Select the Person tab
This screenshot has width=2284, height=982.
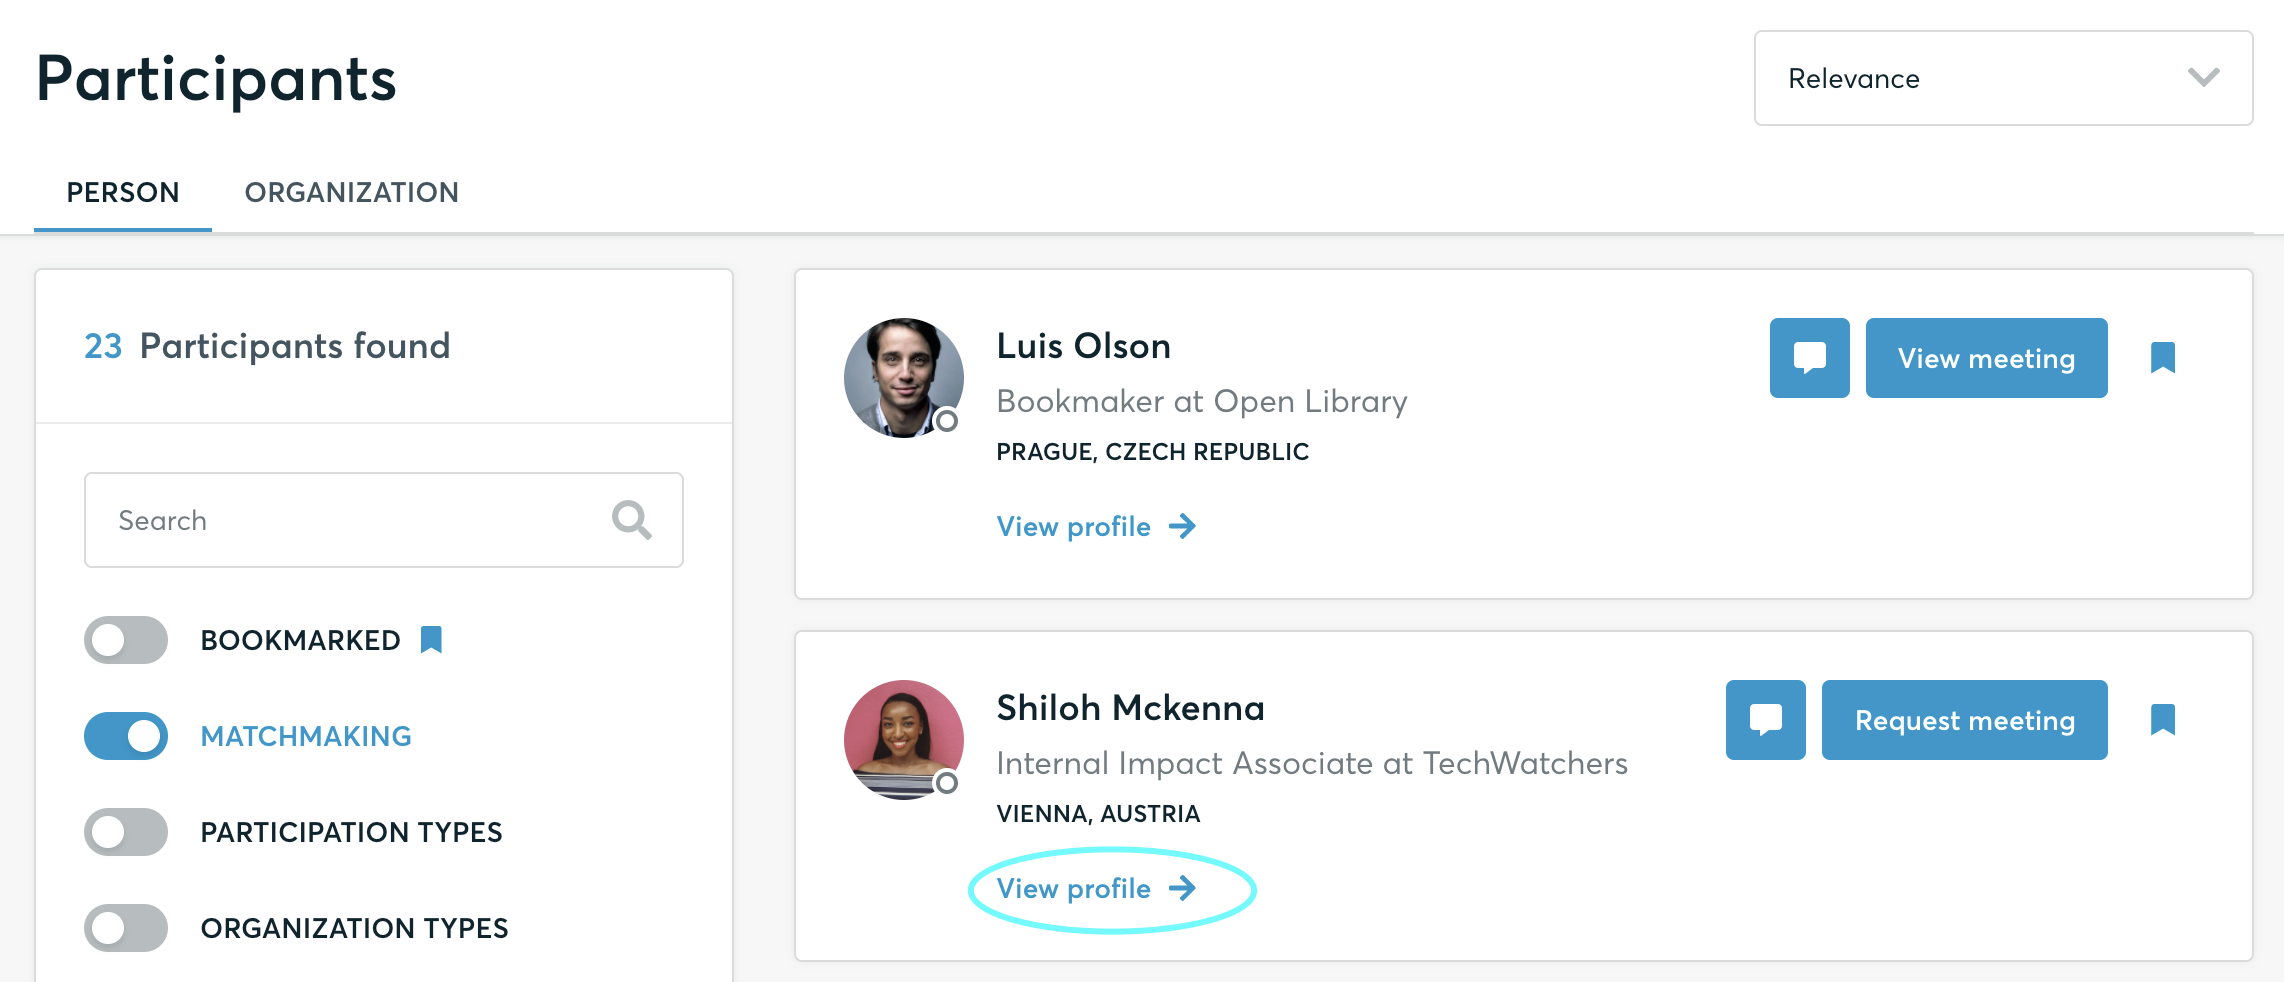[x=123, y=192]
